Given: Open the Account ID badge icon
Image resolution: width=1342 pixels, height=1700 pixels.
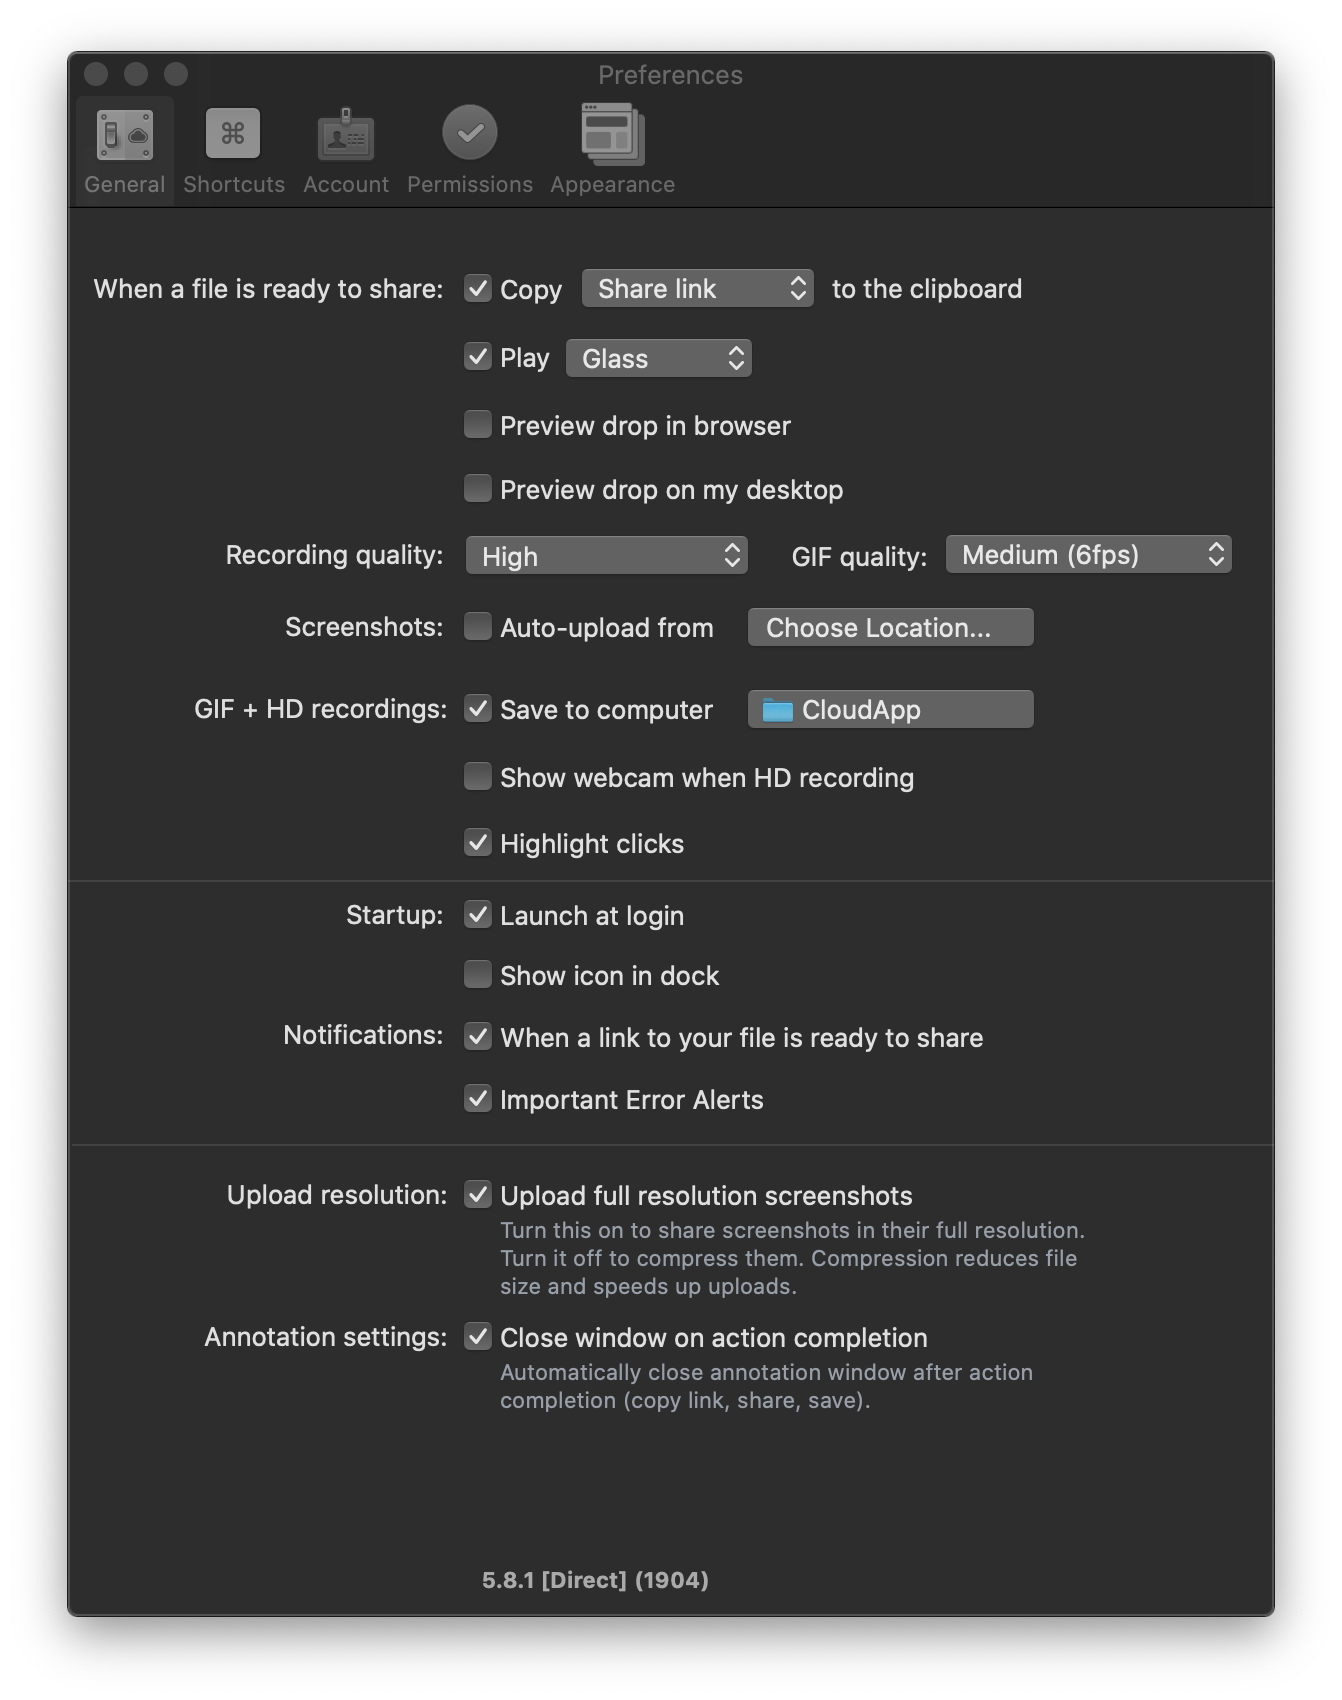Looking at the screenshot, I should (x=346, y=134).
